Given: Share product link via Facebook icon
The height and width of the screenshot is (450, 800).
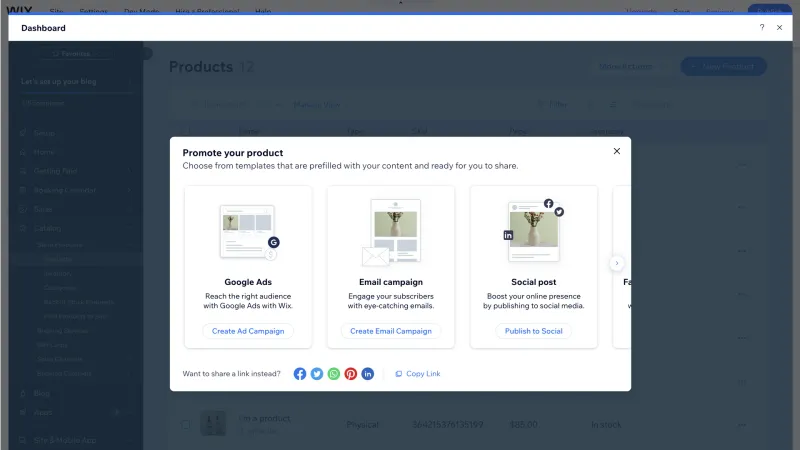Looking at the screenshot, I should (x=299, y=373).
